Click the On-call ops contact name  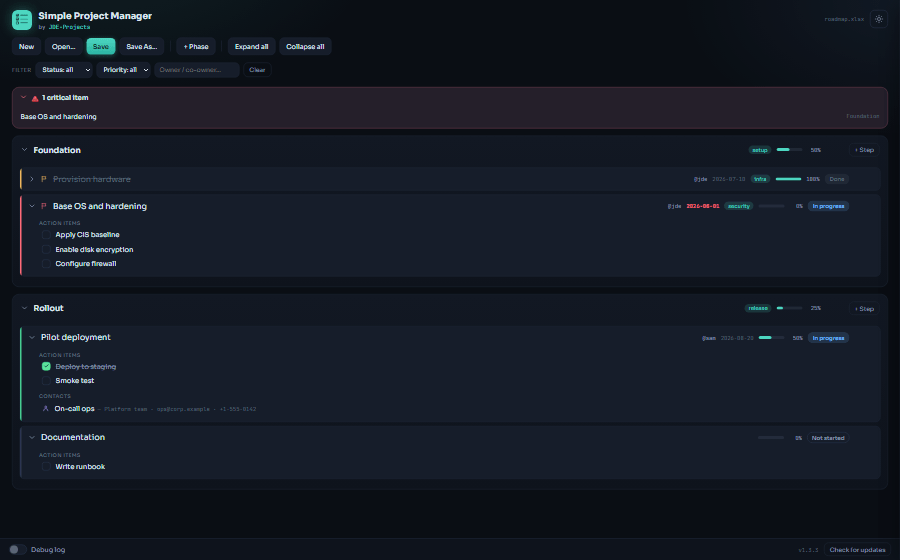point(75,409)
